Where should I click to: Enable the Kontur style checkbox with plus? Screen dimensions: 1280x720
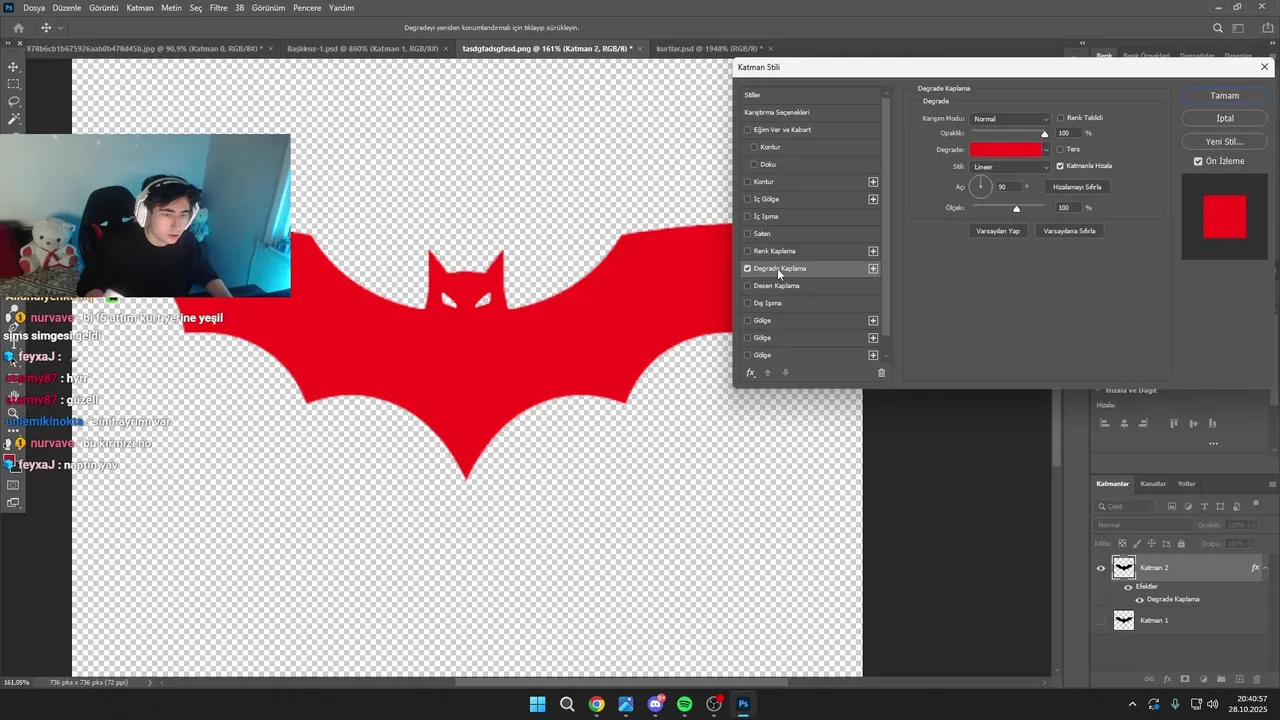coord(747,182)
